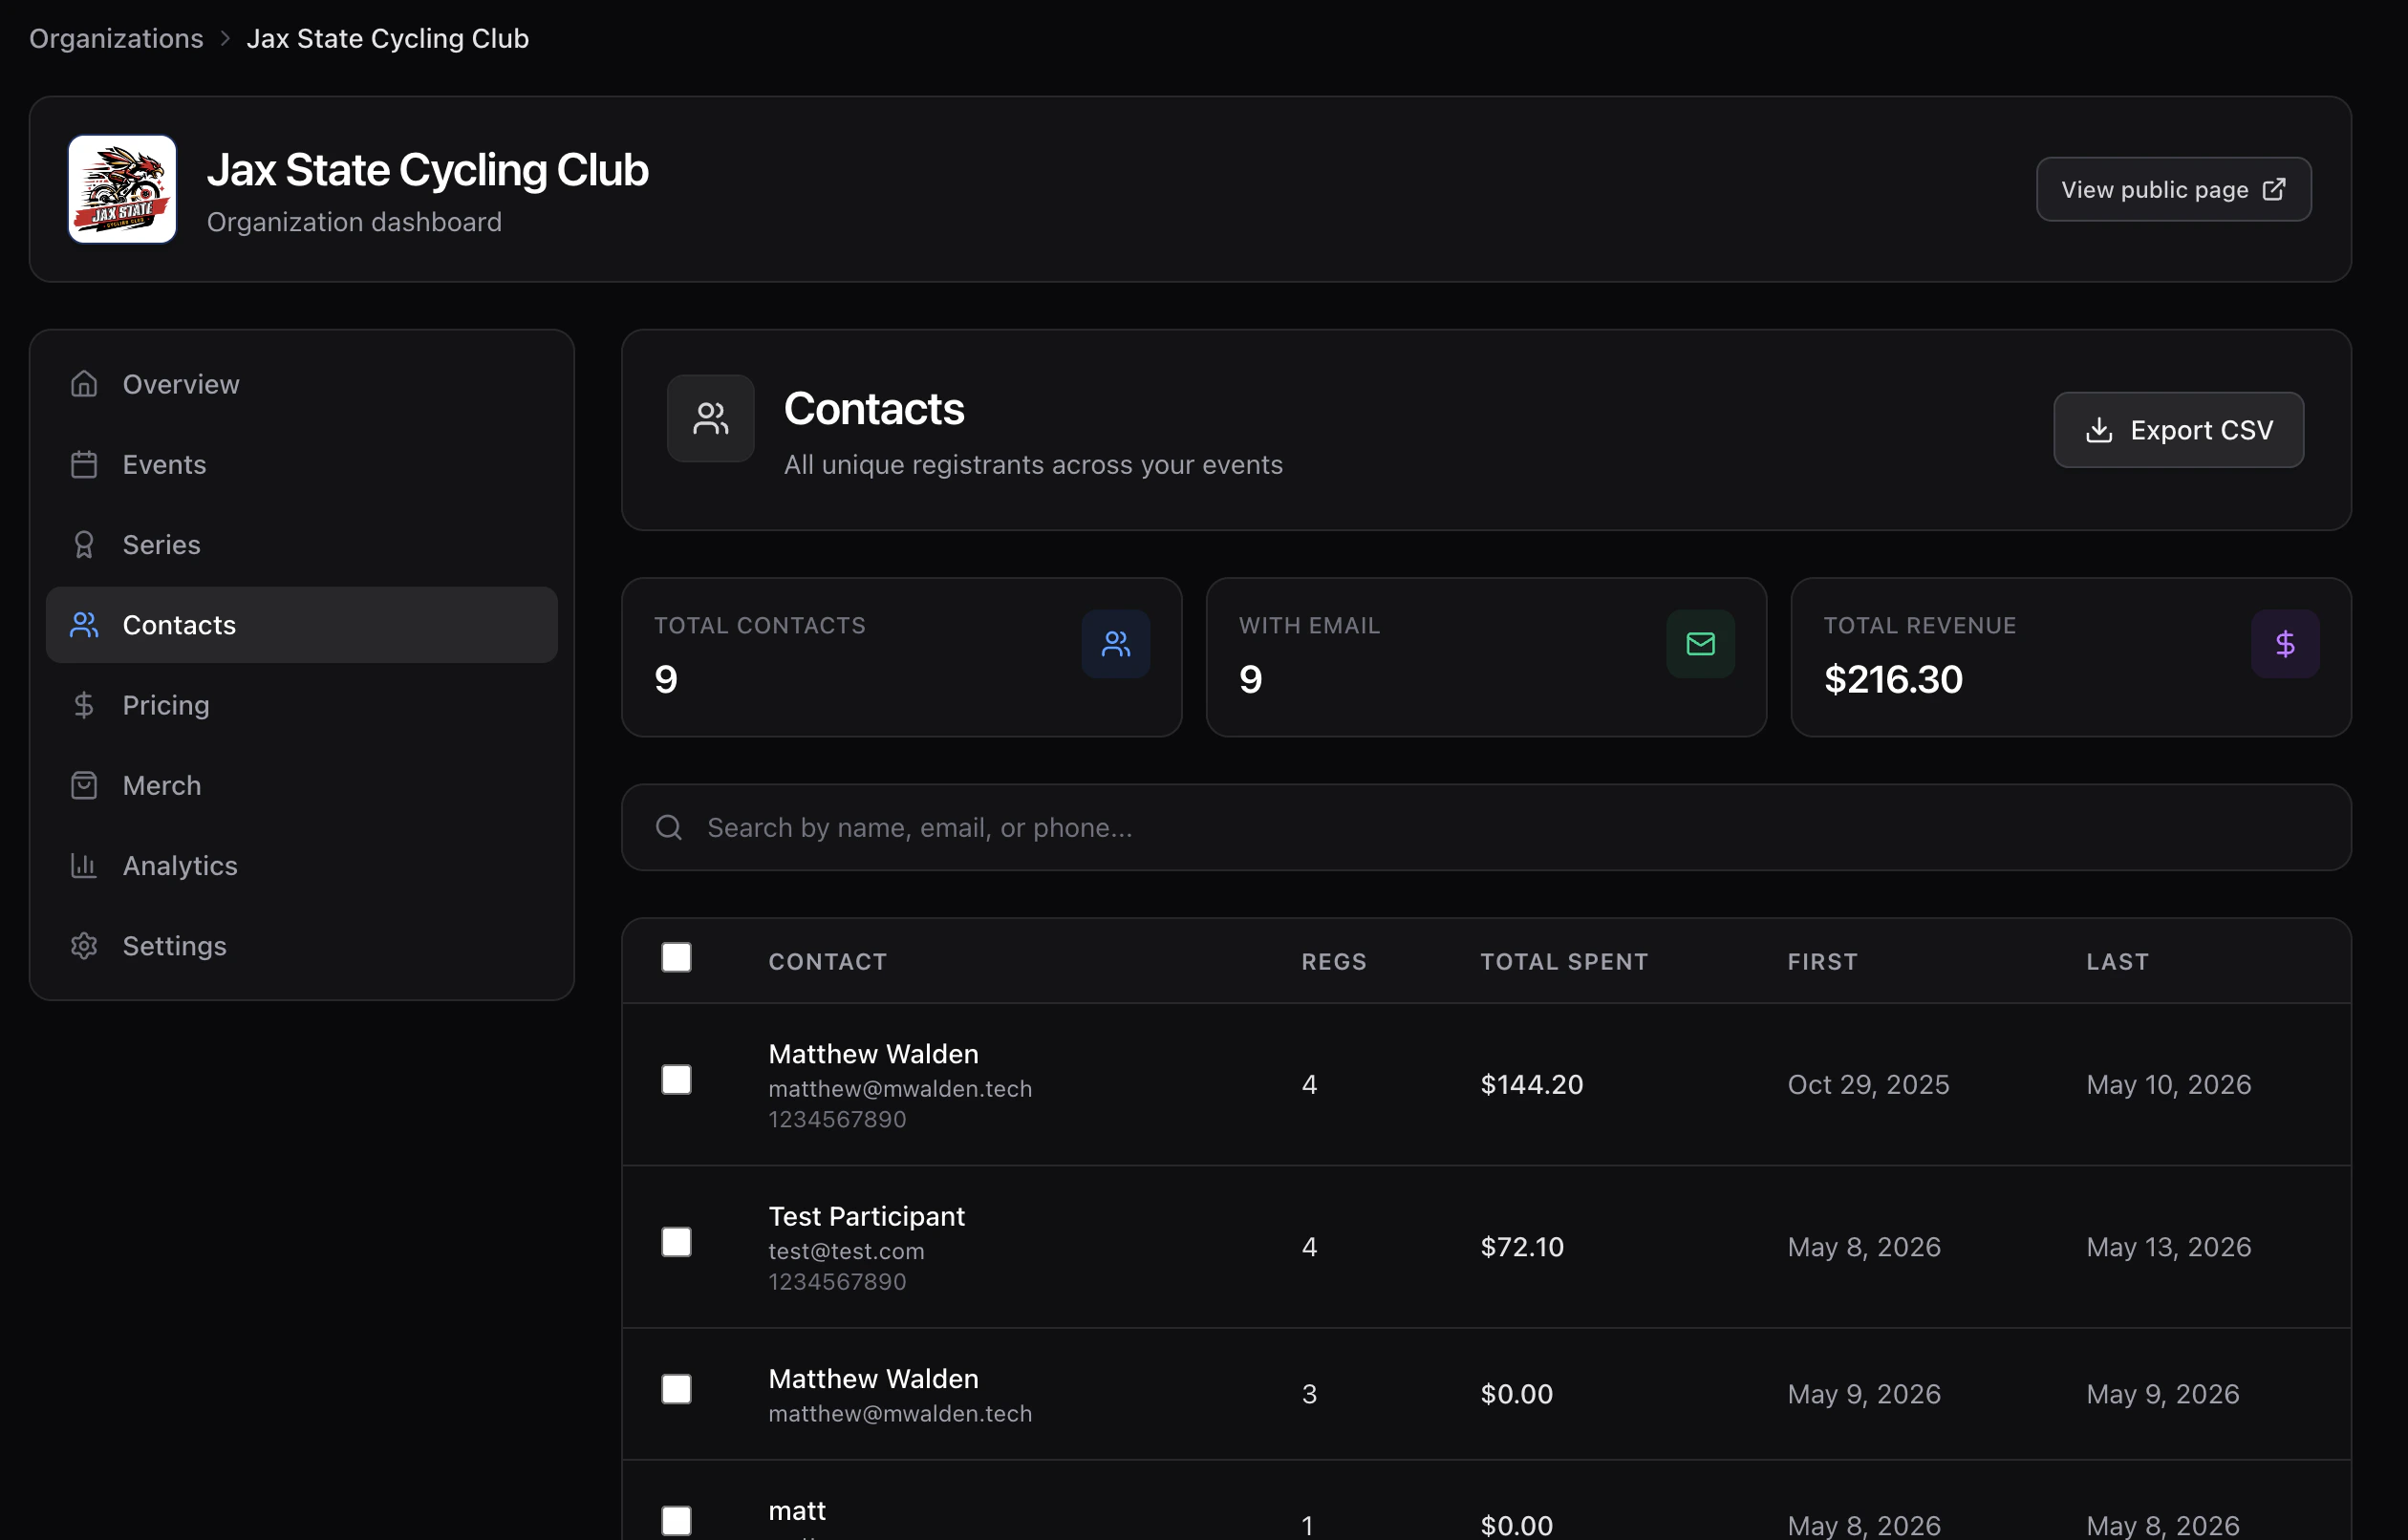The image size is (2408, 1540).
Task: Click the Oct 29, 2025 first date
Action: coord(1868,1084)
